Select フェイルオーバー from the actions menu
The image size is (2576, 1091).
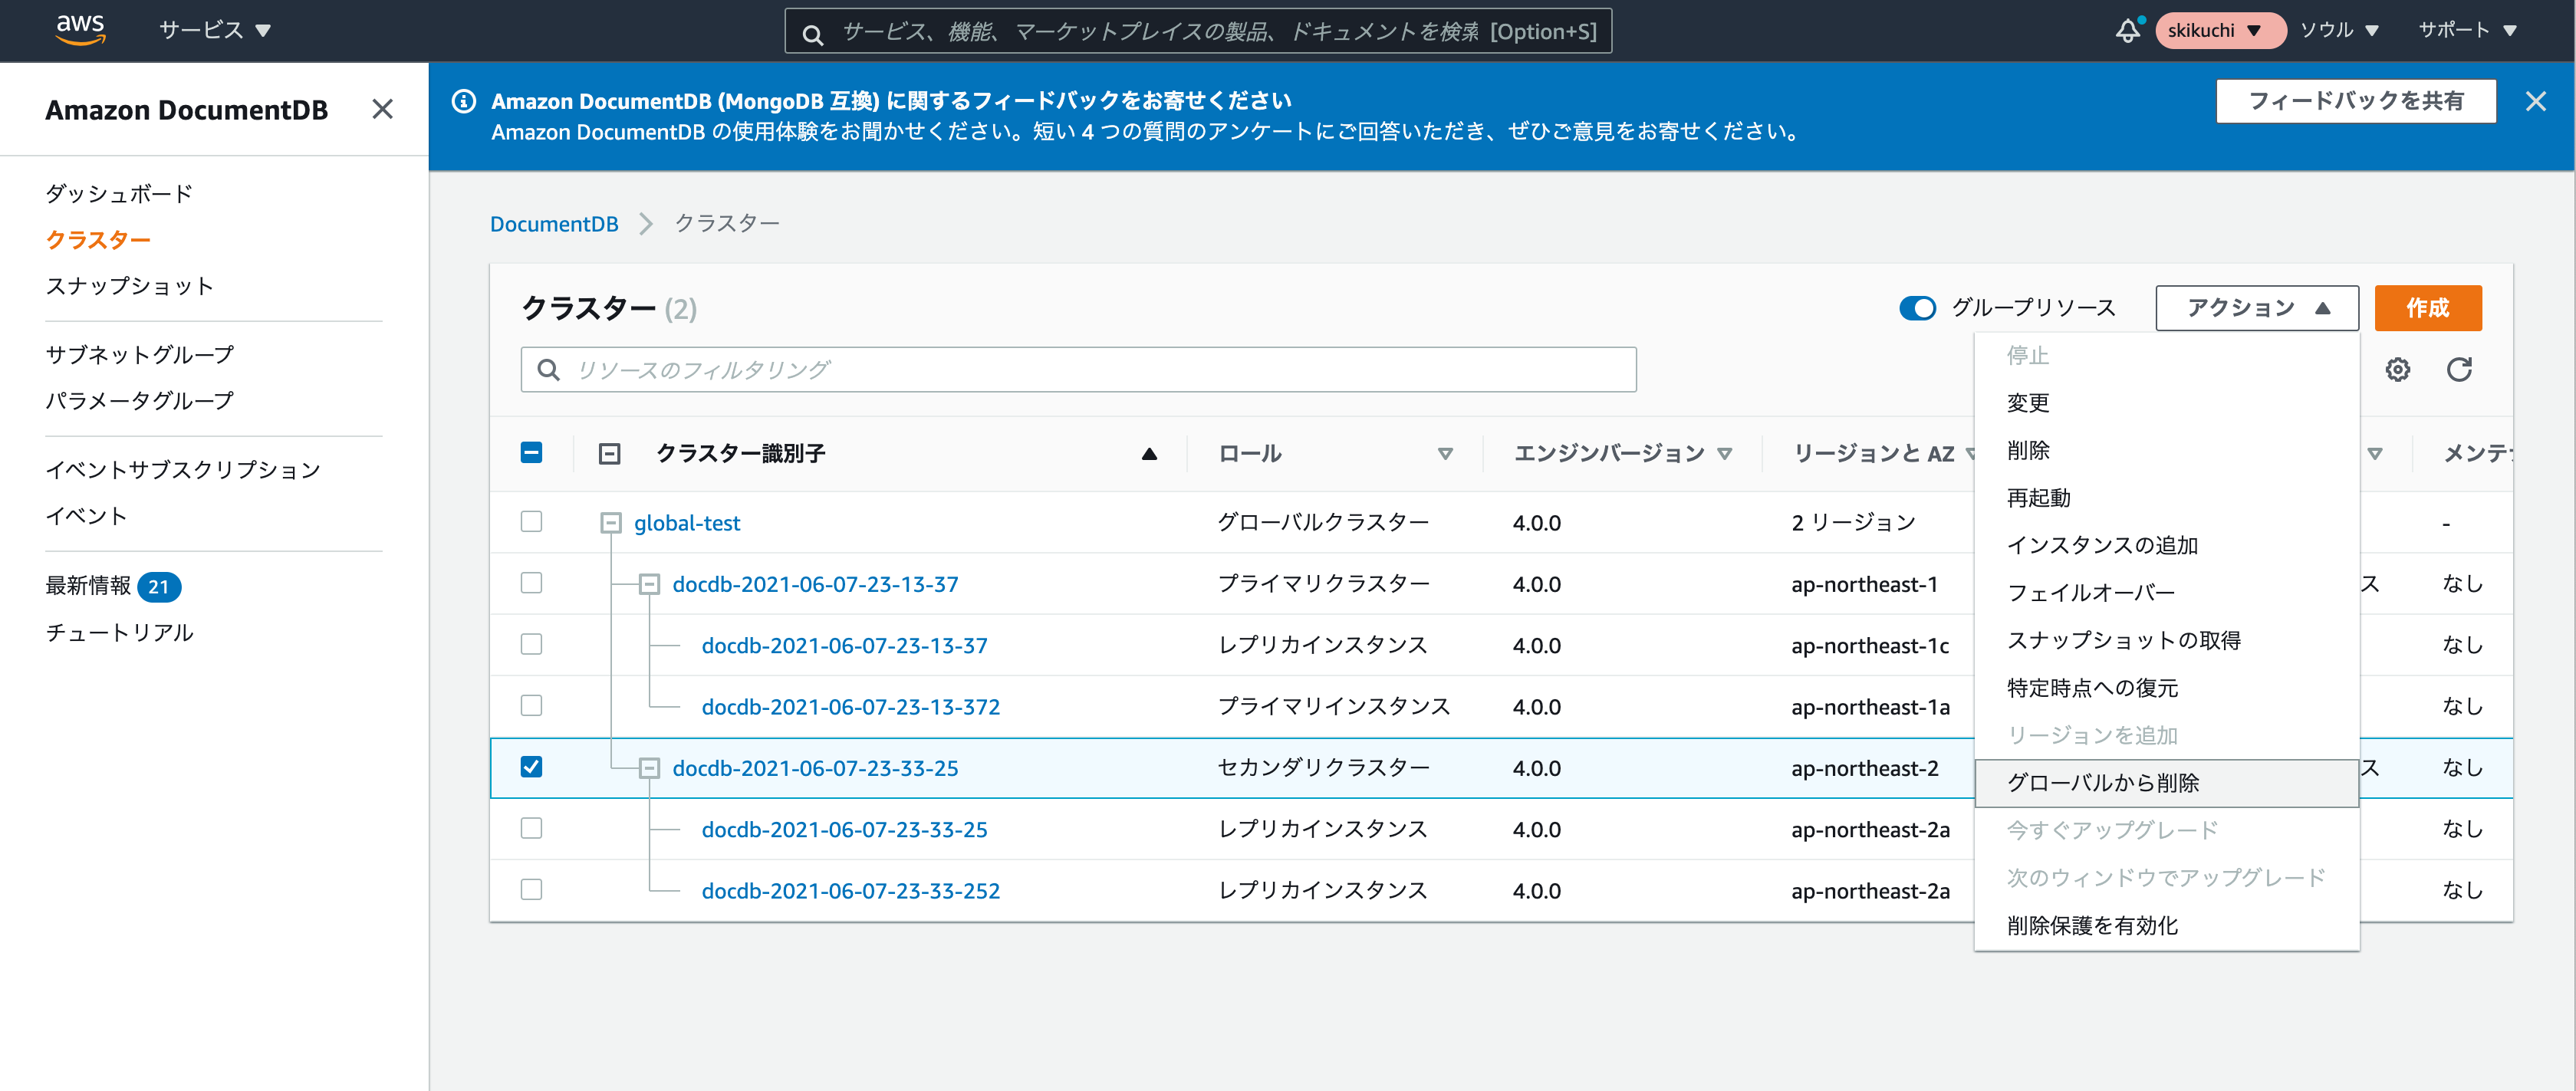(2090, 591)
